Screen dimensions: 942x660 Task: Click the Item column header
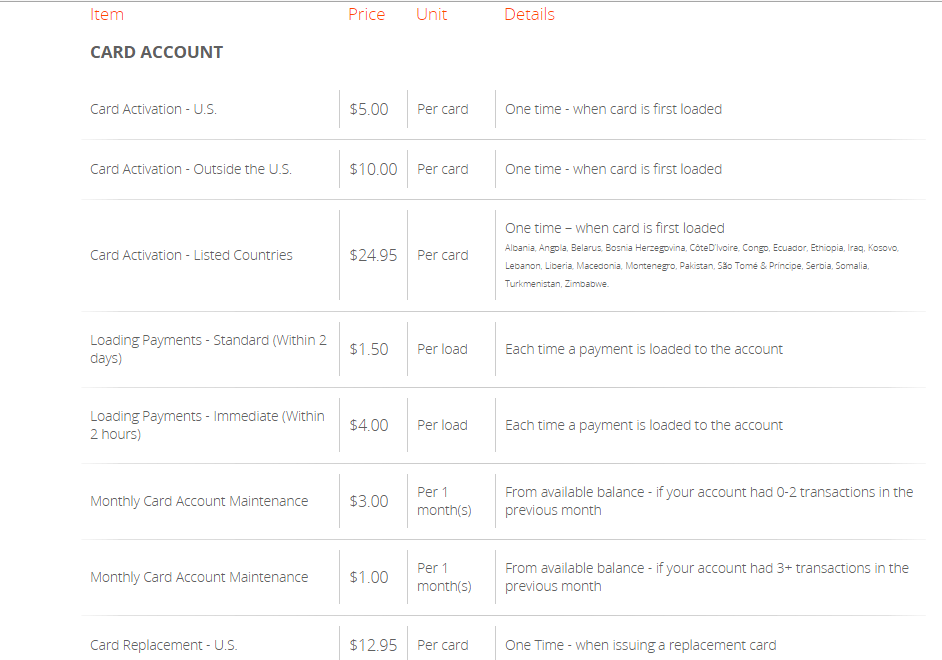pyautogui.click(x=107, y=14)
